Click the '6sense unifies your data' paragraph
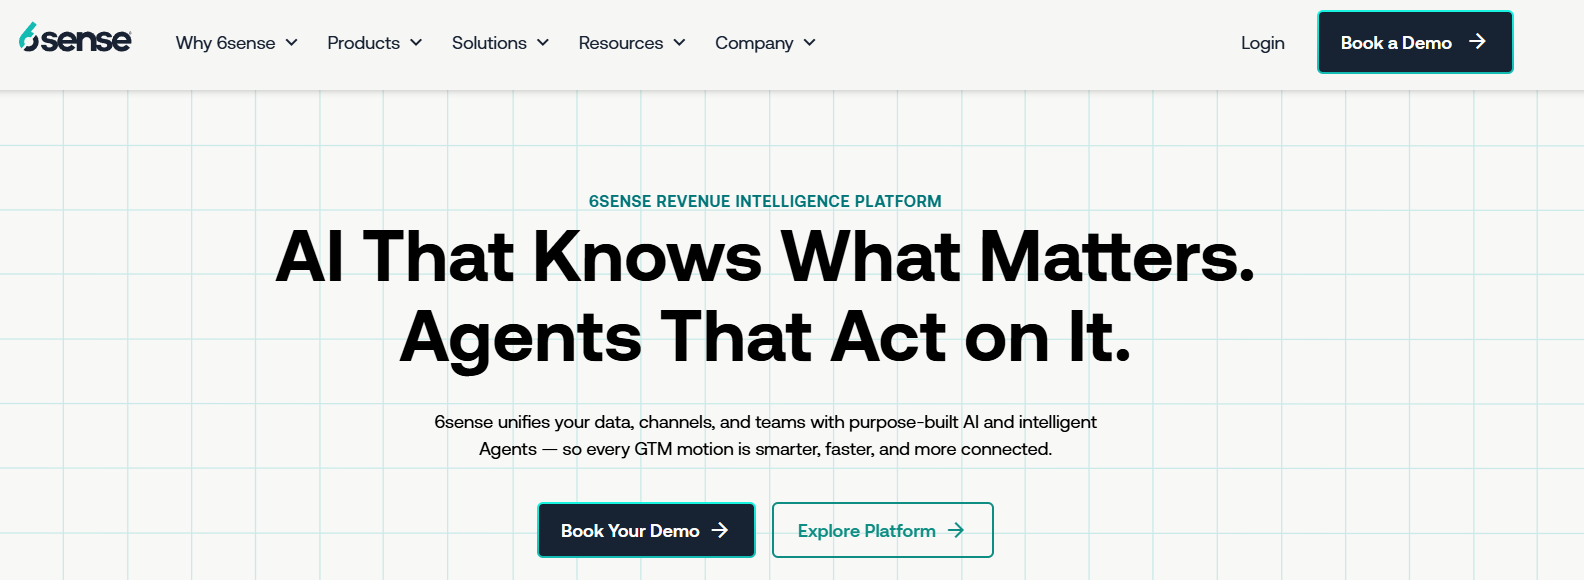1584x580 pixels. [x=765, y=436]
